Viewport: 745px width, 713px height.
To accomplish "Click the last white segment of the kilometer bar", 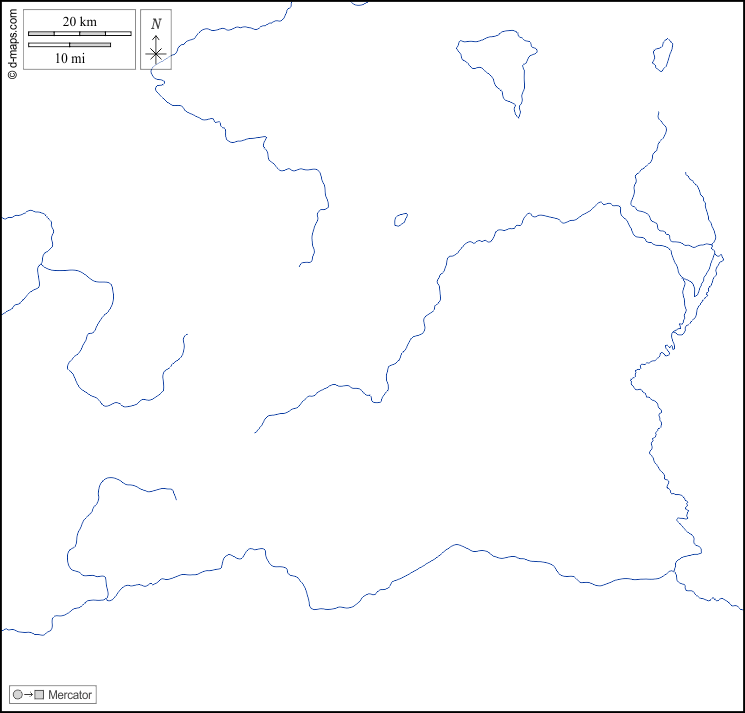I will [118, 34].
